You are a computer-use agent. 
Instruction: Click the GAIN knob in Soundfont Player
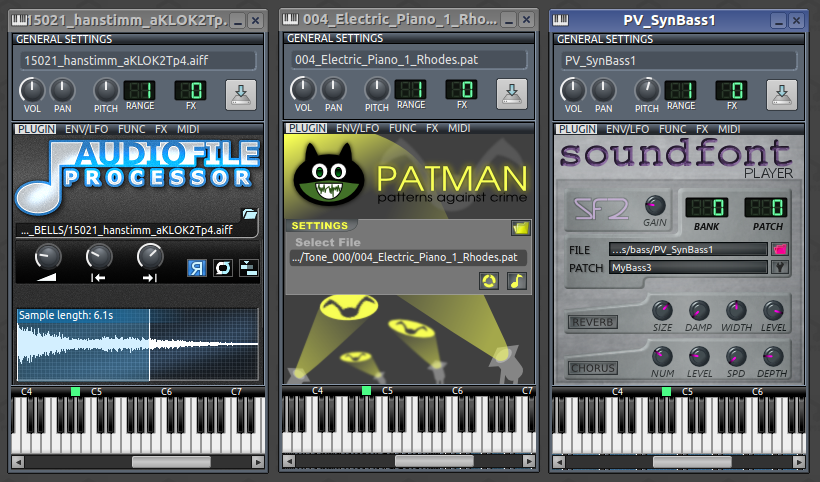654,204
